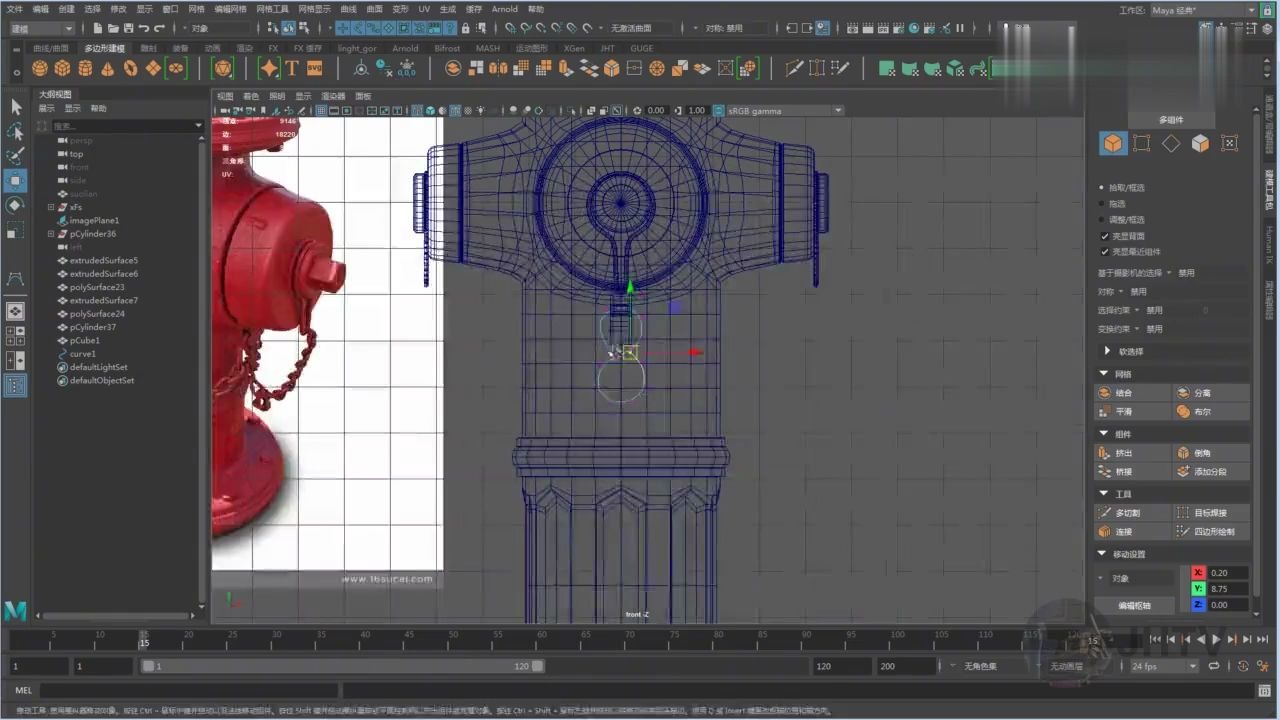Switch to the Bifrost shelf tab
Image resolution: width=1280 pixels, height=720 pixels.
tap(447, 48)
